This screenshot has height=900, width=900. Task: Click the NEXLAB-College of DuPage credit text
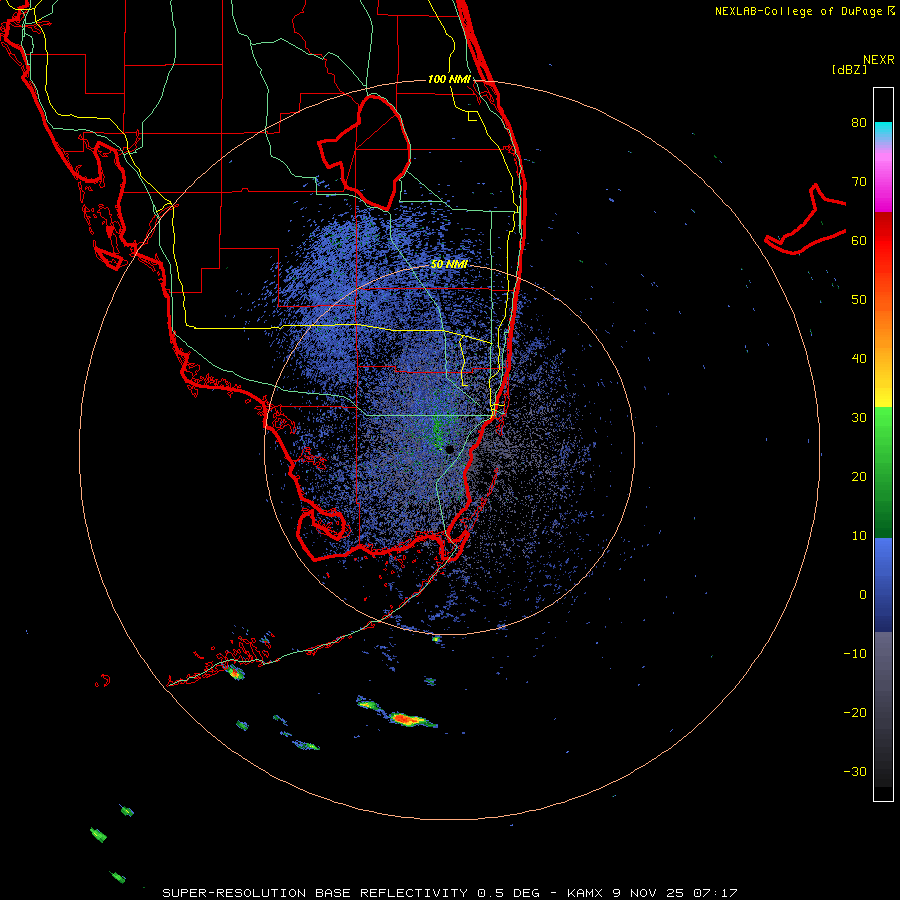(799, 11)
